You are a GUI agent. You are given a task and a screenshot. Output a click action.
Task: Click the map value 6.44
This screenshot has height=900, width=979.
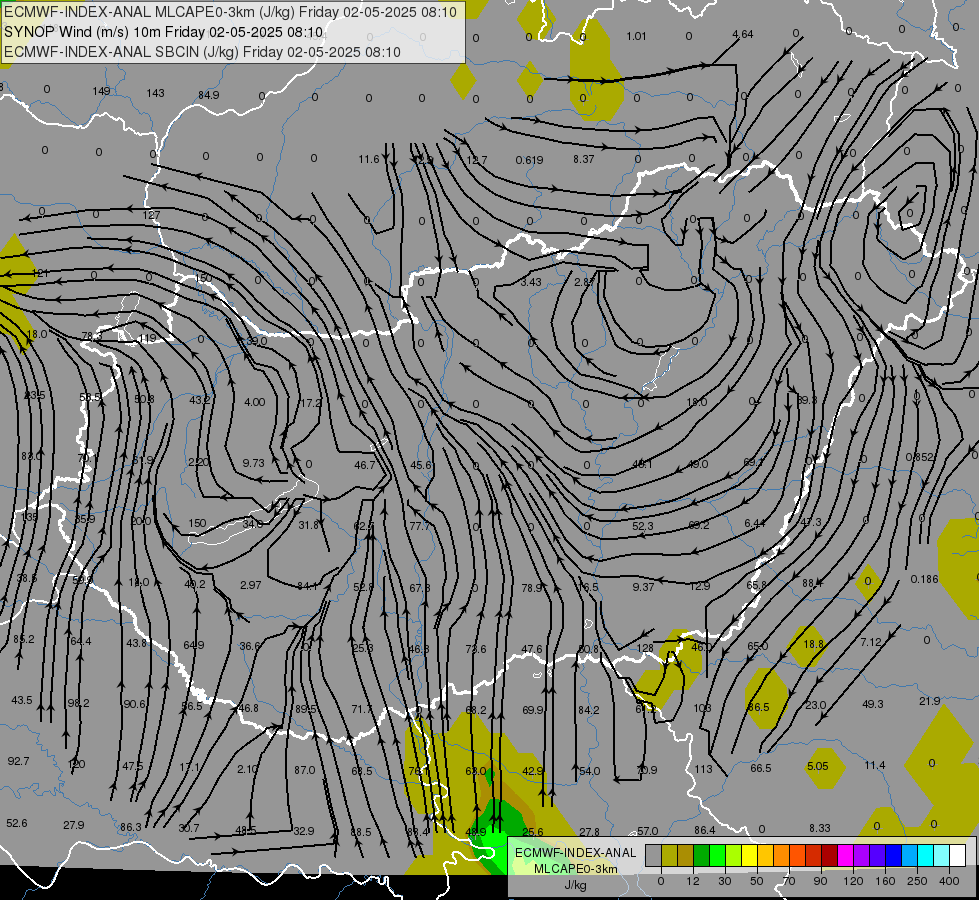755,523
